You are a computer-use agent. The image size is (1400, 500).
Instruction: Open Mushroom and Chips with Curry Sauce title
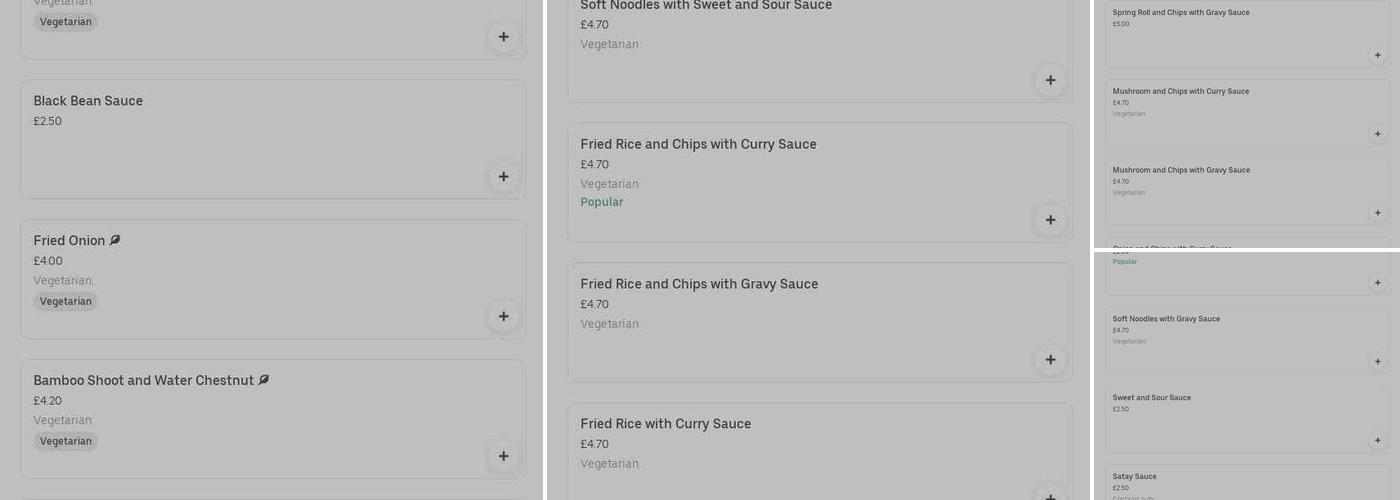pos(1180,92)
